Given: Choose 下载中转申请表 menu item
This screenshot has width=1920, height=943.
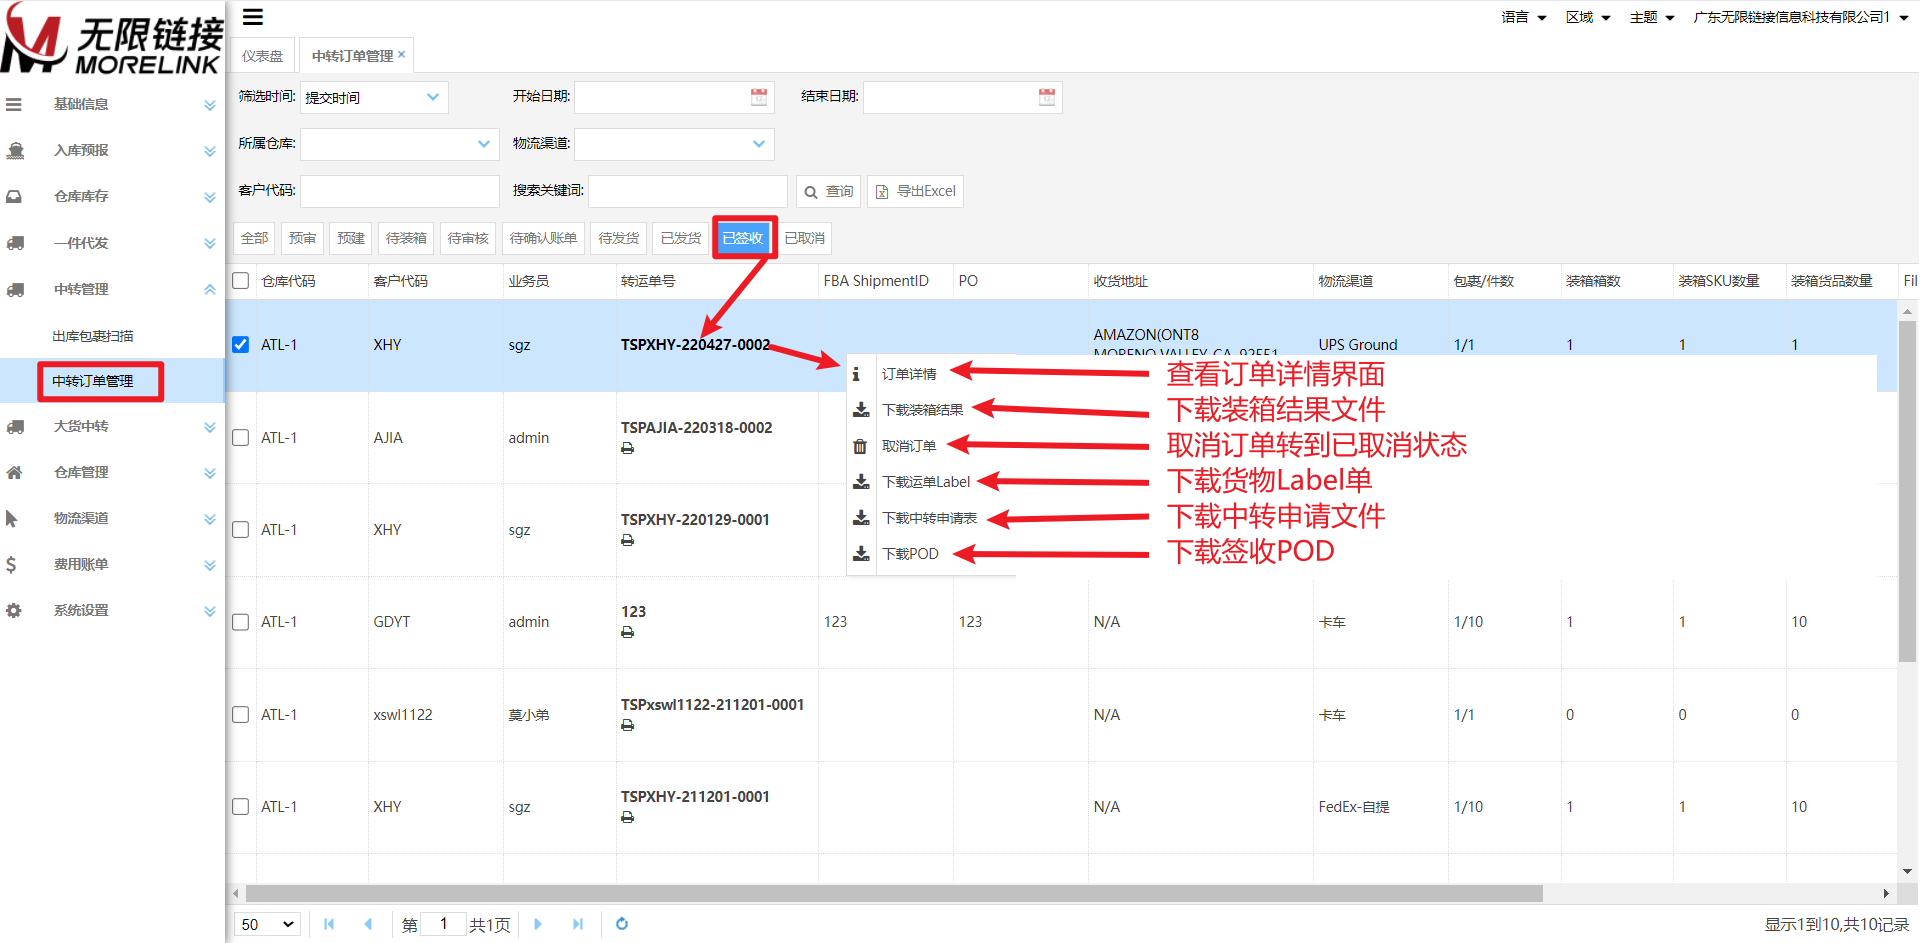Looking at the screenshot, I should click(929, 518).
